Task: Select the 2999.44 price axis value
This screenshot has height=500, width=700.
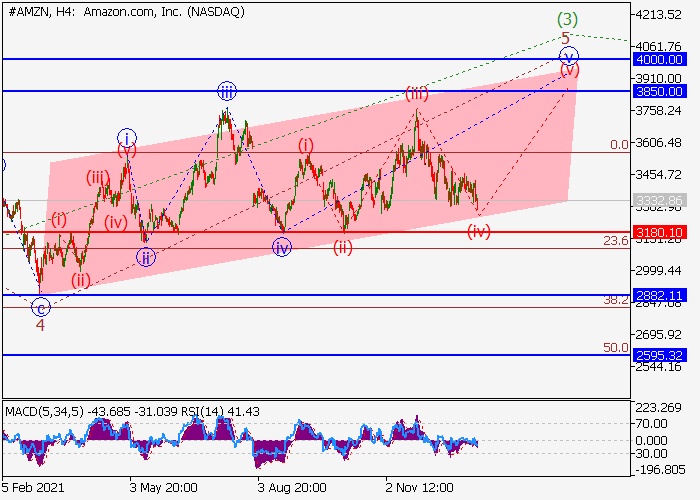Action: pos(658,271)
